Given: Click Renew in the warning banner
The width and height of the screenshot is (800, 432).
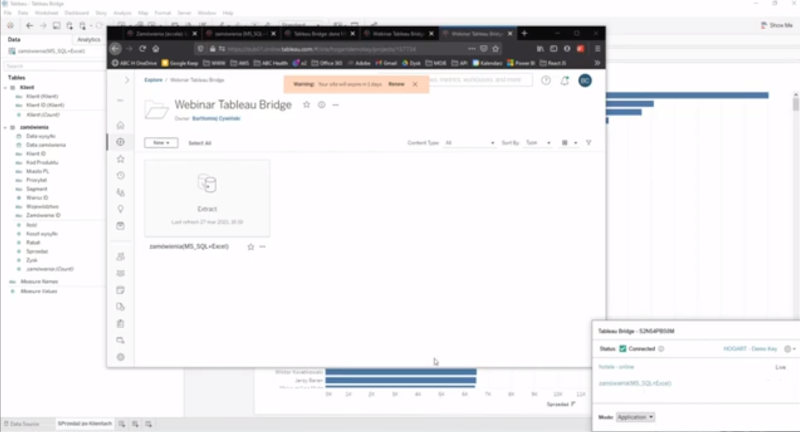Looking at the screenshot, I should (396, 84).
